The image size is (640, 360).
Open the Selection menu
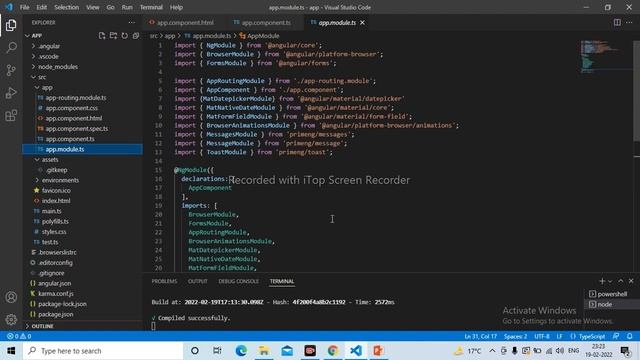(66, 7)
